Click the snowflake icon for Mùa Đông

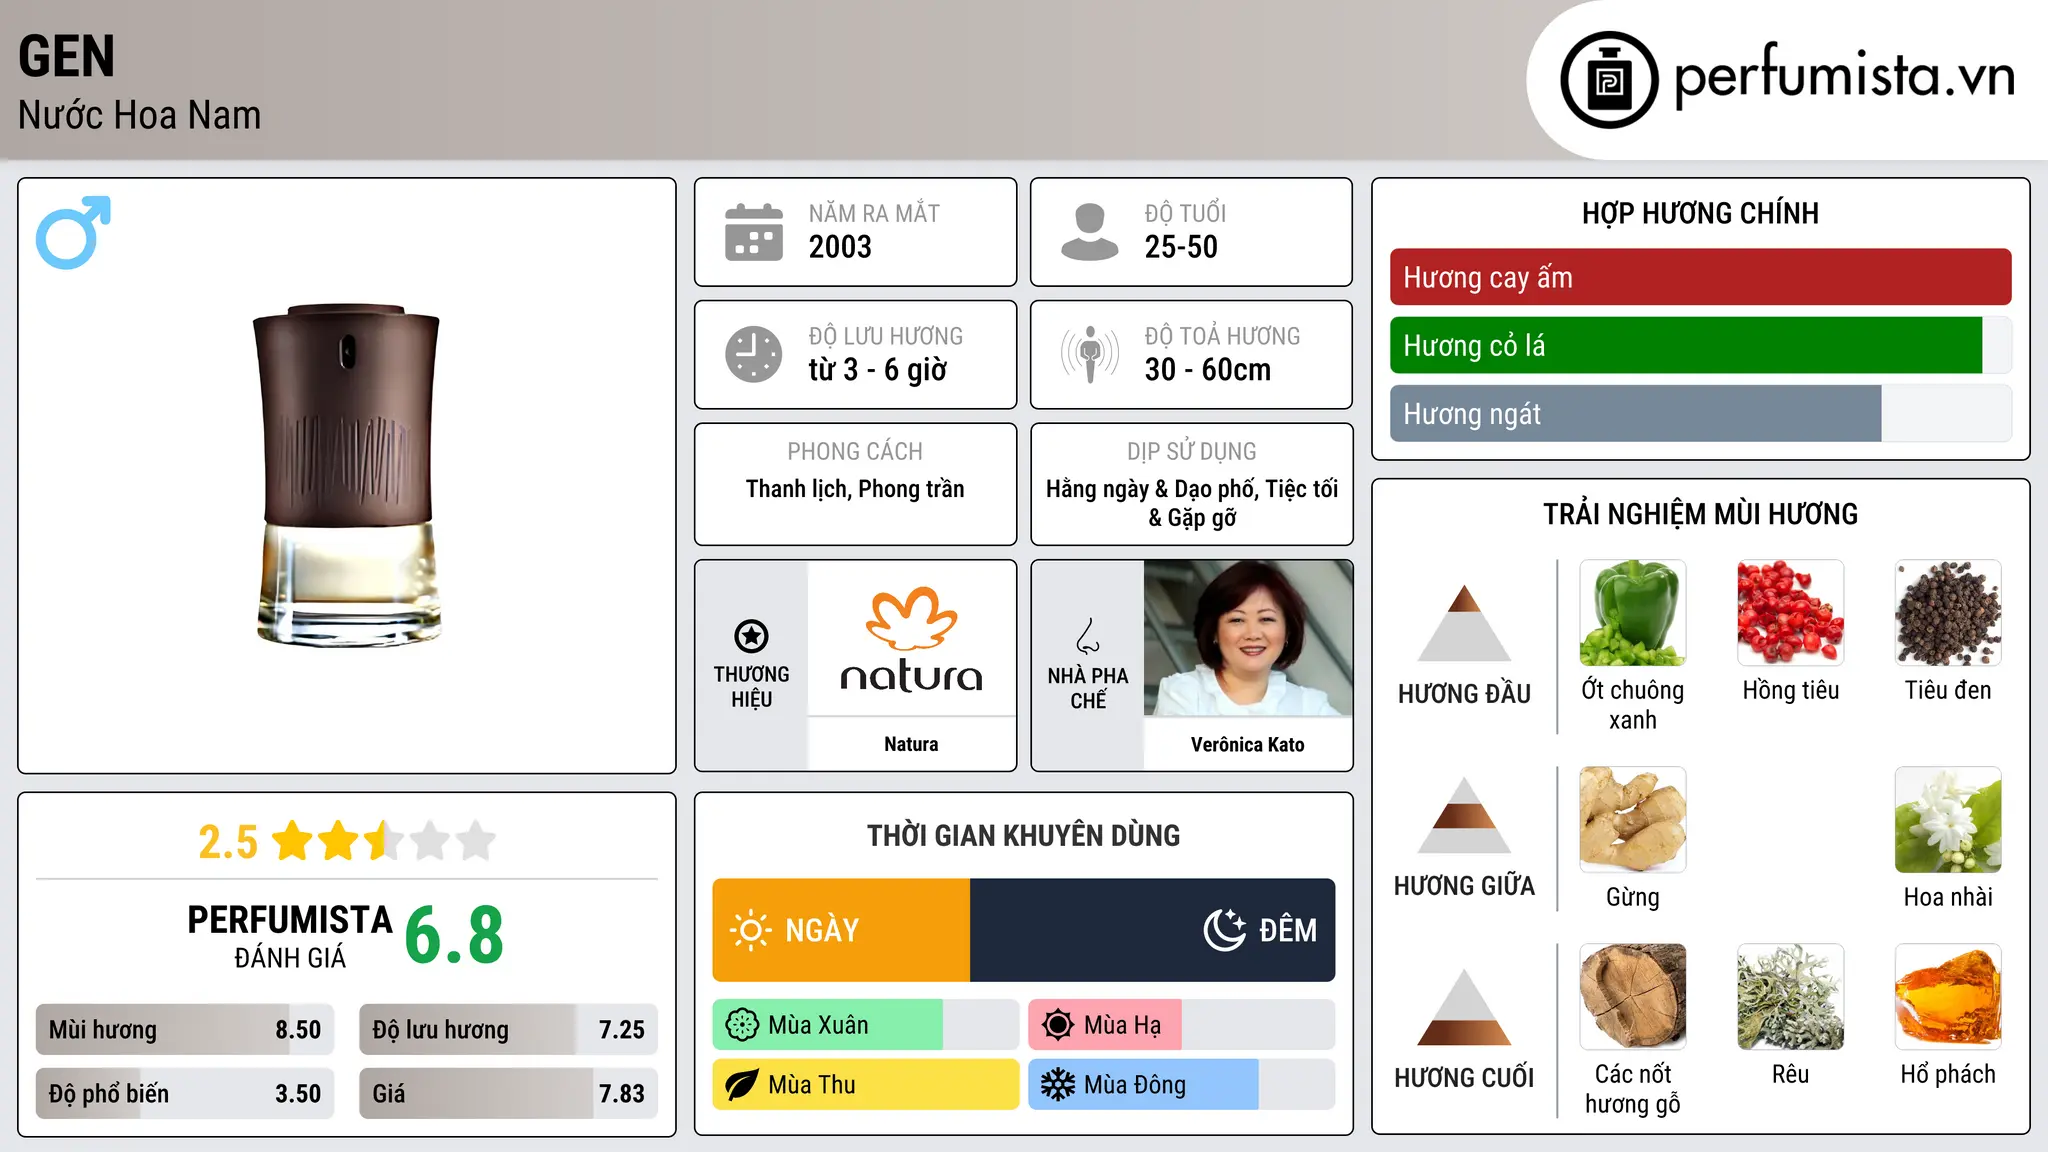1058,1085
